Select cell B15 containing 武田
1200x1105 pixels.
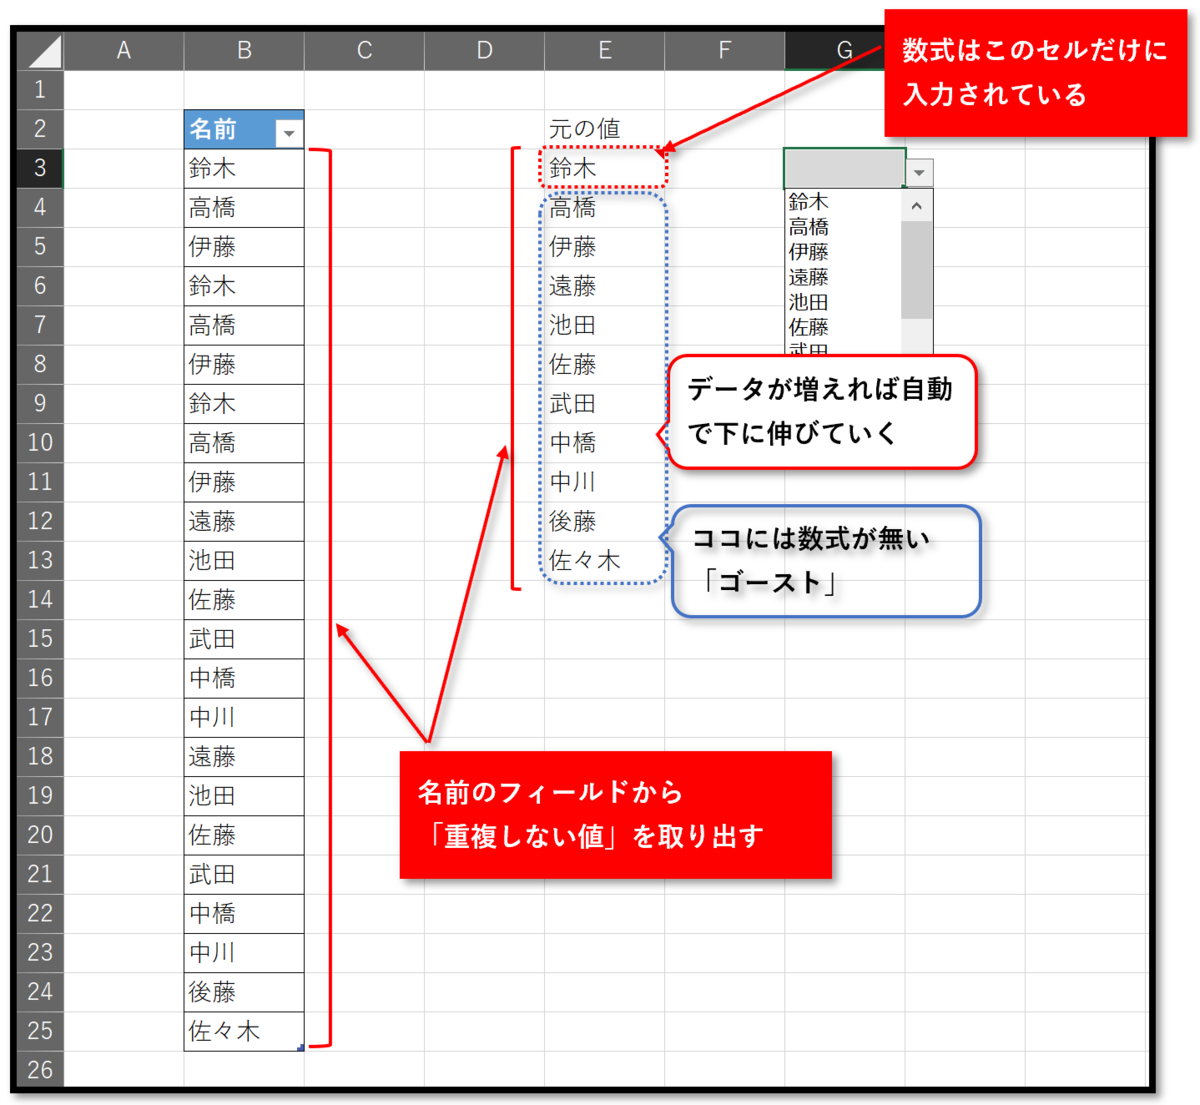pos(244,638)
